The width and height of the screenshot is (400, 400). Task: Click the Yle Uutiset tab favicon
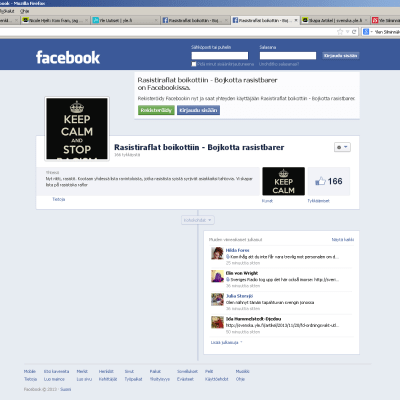tap(96, 20)
